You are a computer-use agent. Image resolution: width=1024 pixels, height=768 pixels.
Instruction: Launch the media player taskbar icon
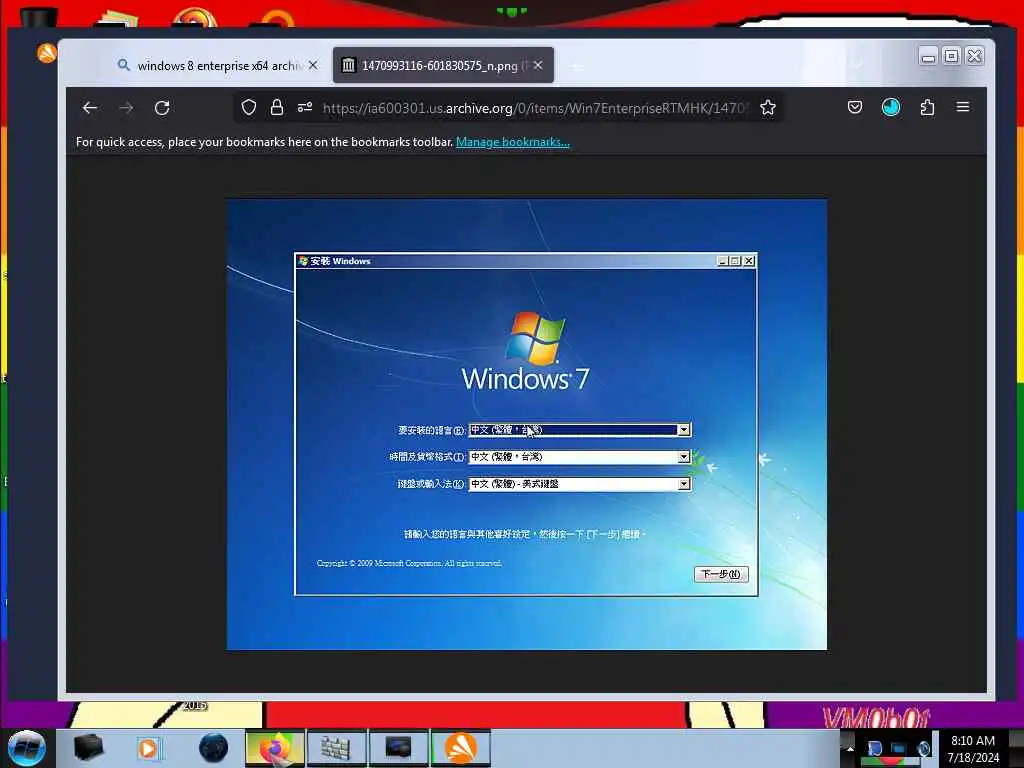tap(149, 748)
